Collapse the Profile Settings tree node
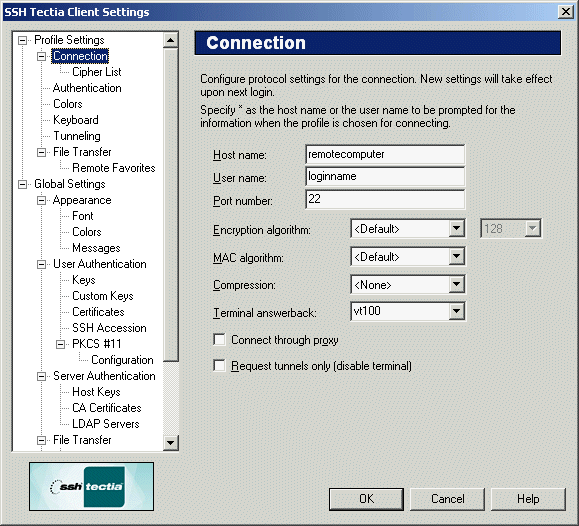Viewport: 579px width, 526px height. coord(23,40)
